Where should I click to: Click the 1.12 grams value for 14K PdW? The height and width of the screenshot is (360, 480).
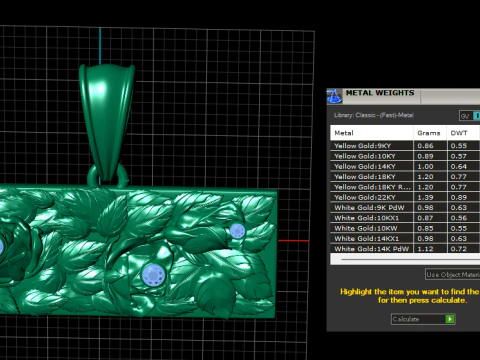[x=425, y=249]
